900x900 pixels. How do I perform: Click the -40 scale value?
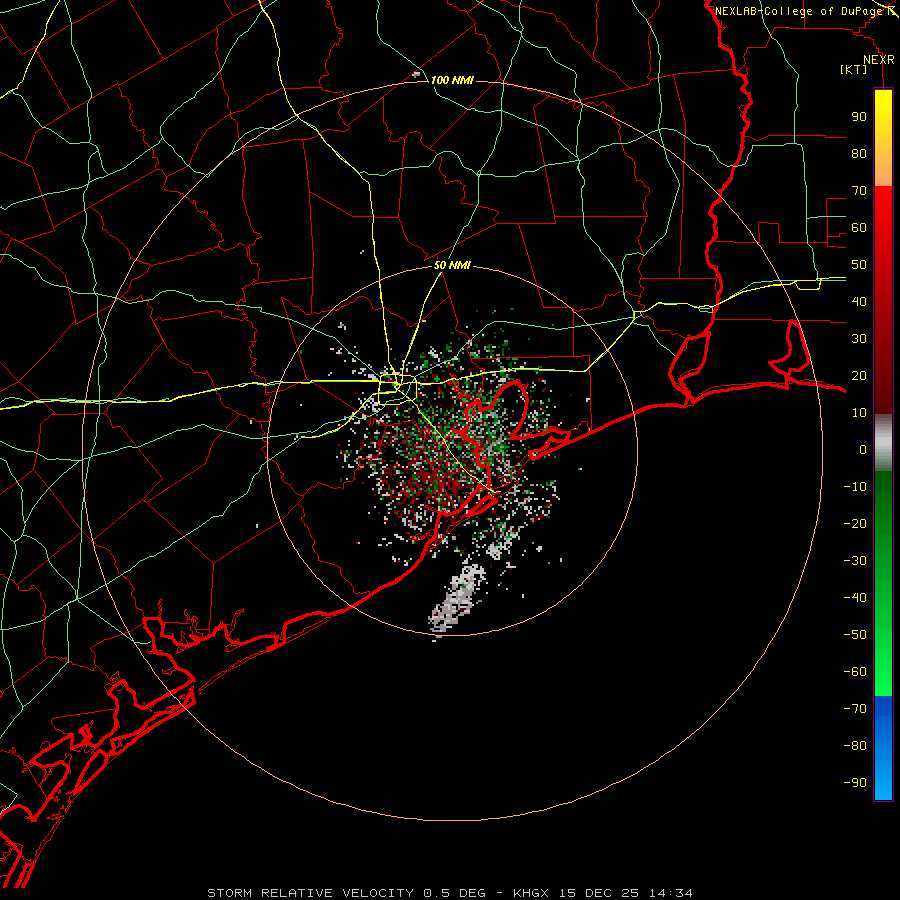[855, 598]
